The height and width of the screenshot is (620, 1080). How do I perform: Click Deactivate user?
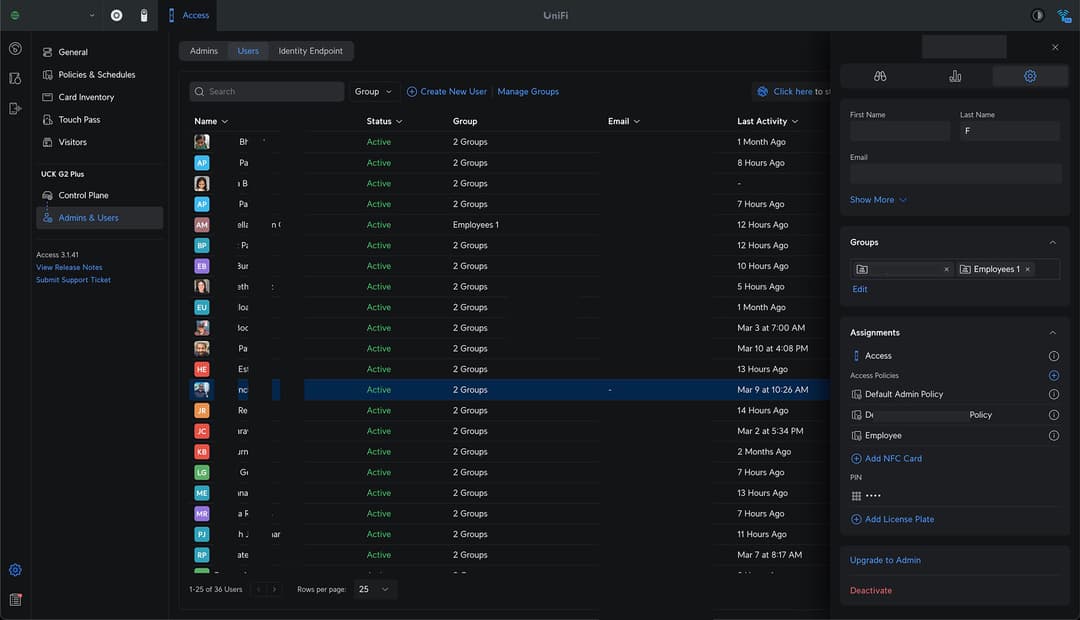(871, 590)
